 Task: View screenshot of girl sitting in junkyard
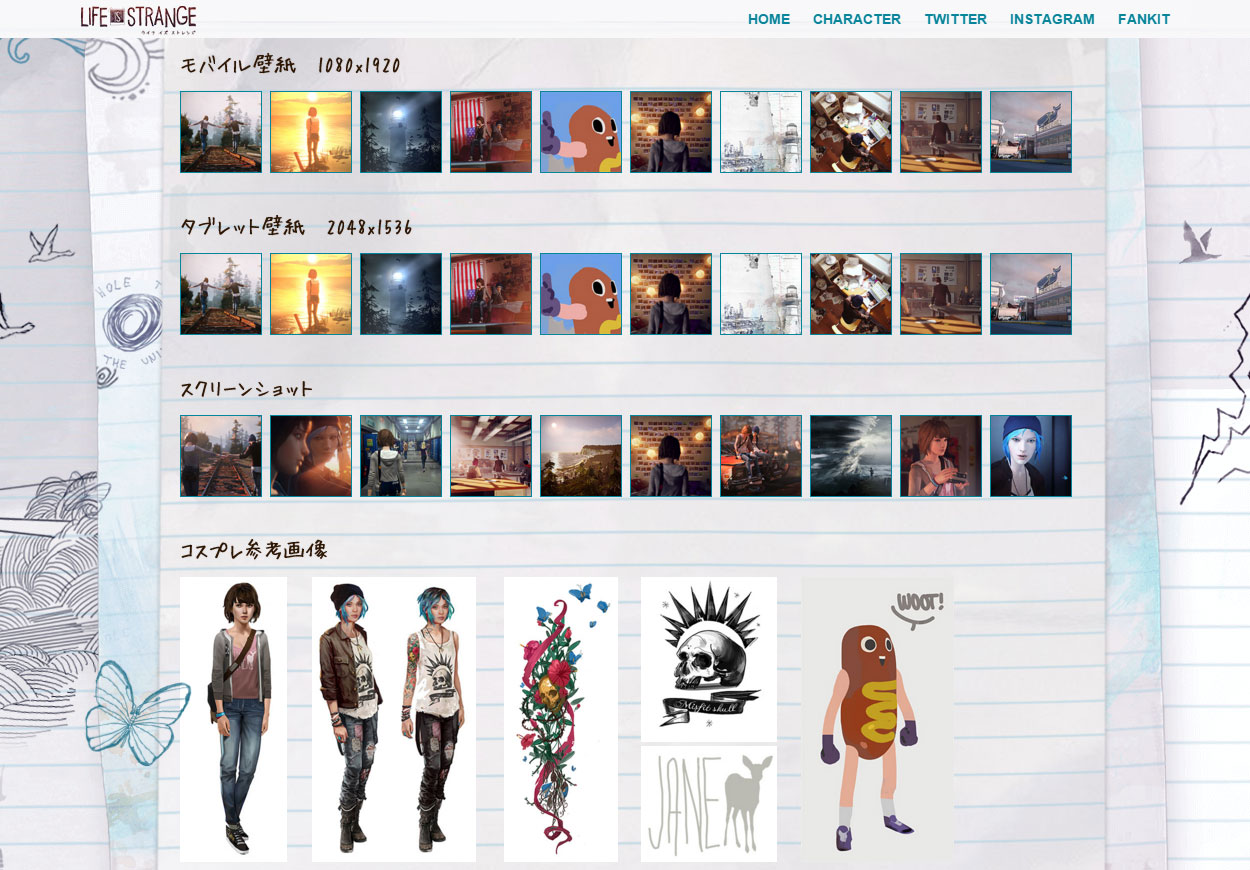pyautogui.click(x=761, y=456)
